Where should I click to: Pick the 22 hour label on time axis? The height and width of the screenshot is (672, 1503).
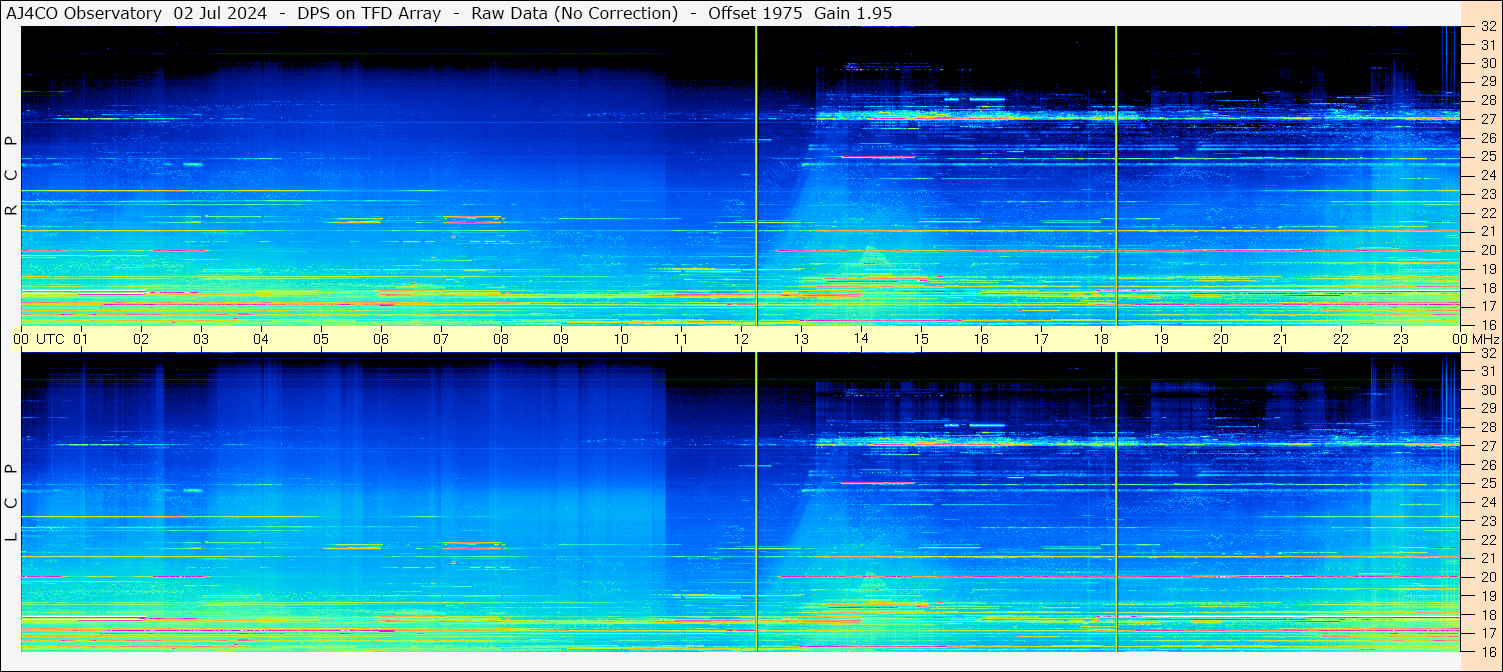pos(1341,340)
